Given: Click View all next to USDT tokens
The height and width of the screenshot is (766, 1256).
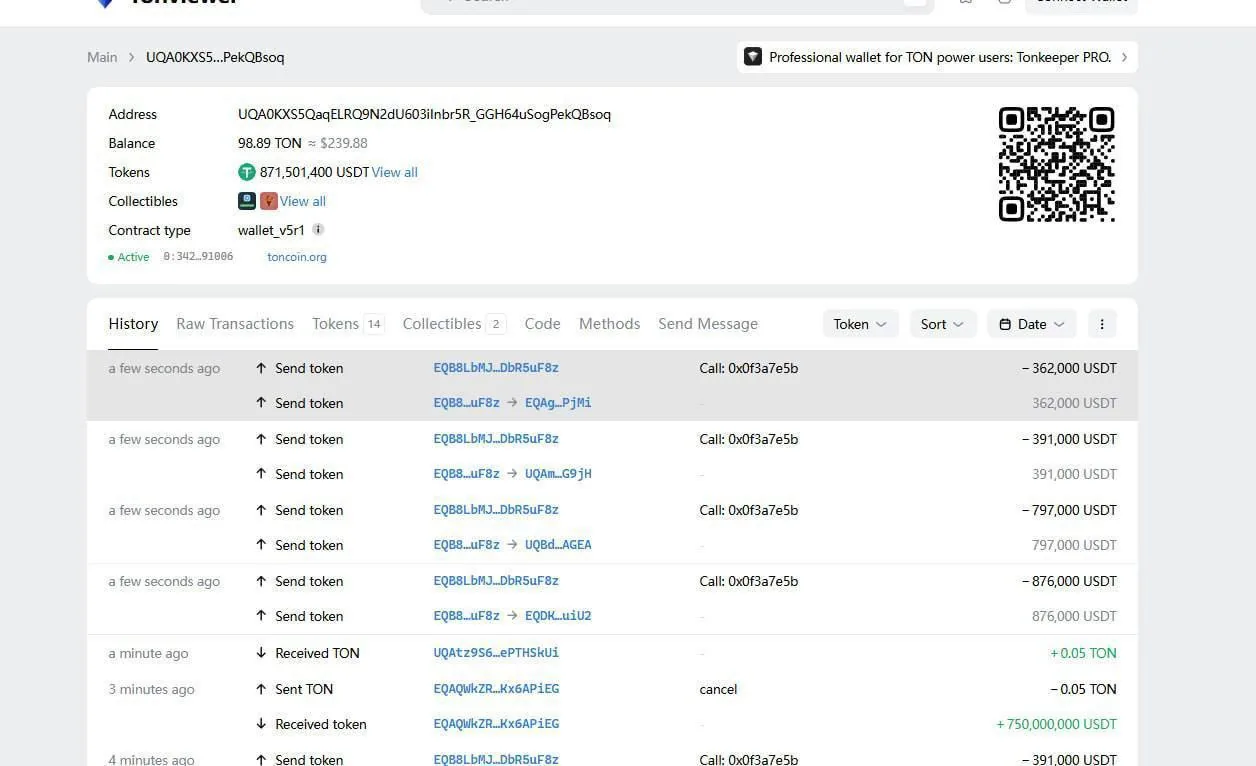Looking at the screenshot, I should click(x=395, y=172).
